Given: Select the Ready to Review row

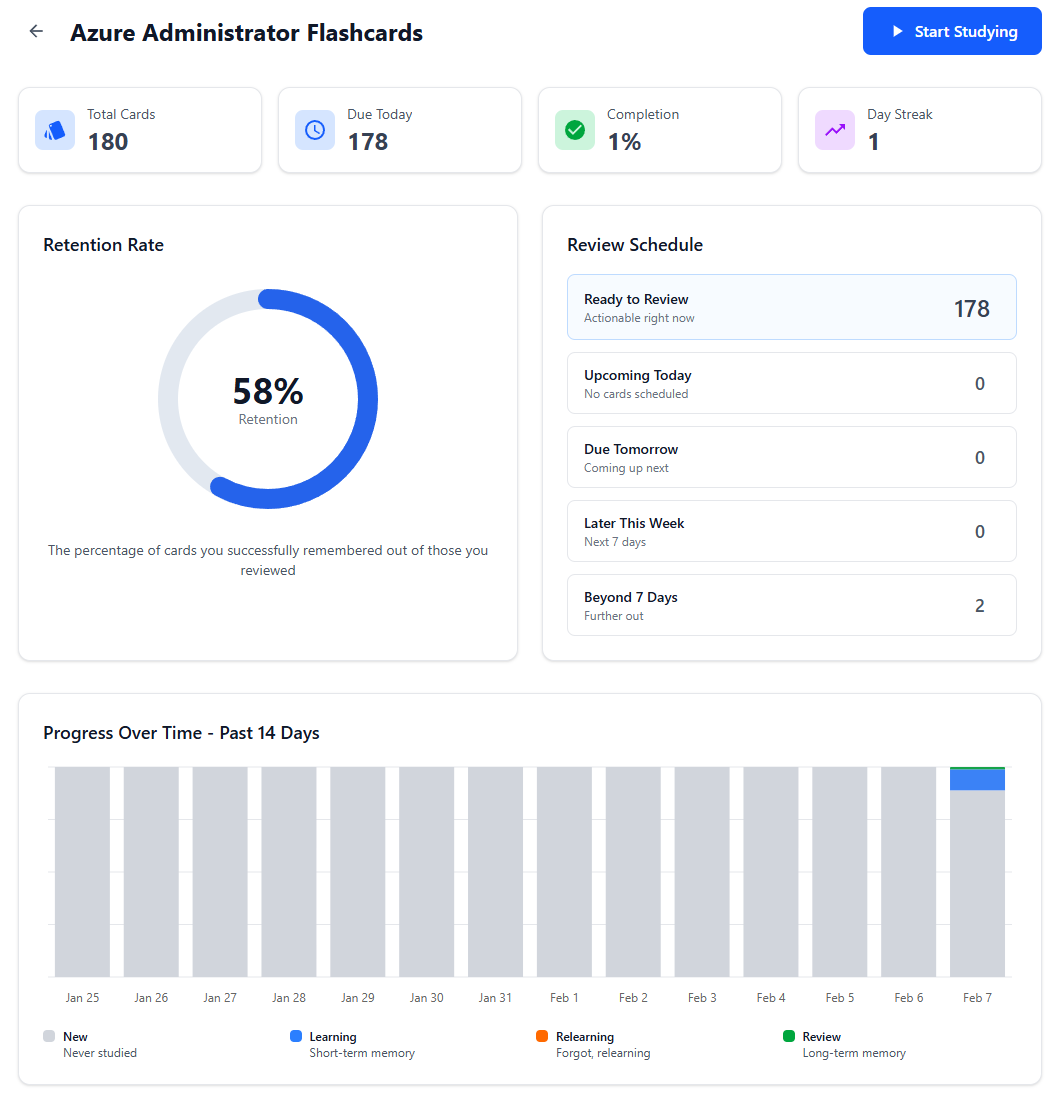Looking at the screenshot, I should [791, 308].
